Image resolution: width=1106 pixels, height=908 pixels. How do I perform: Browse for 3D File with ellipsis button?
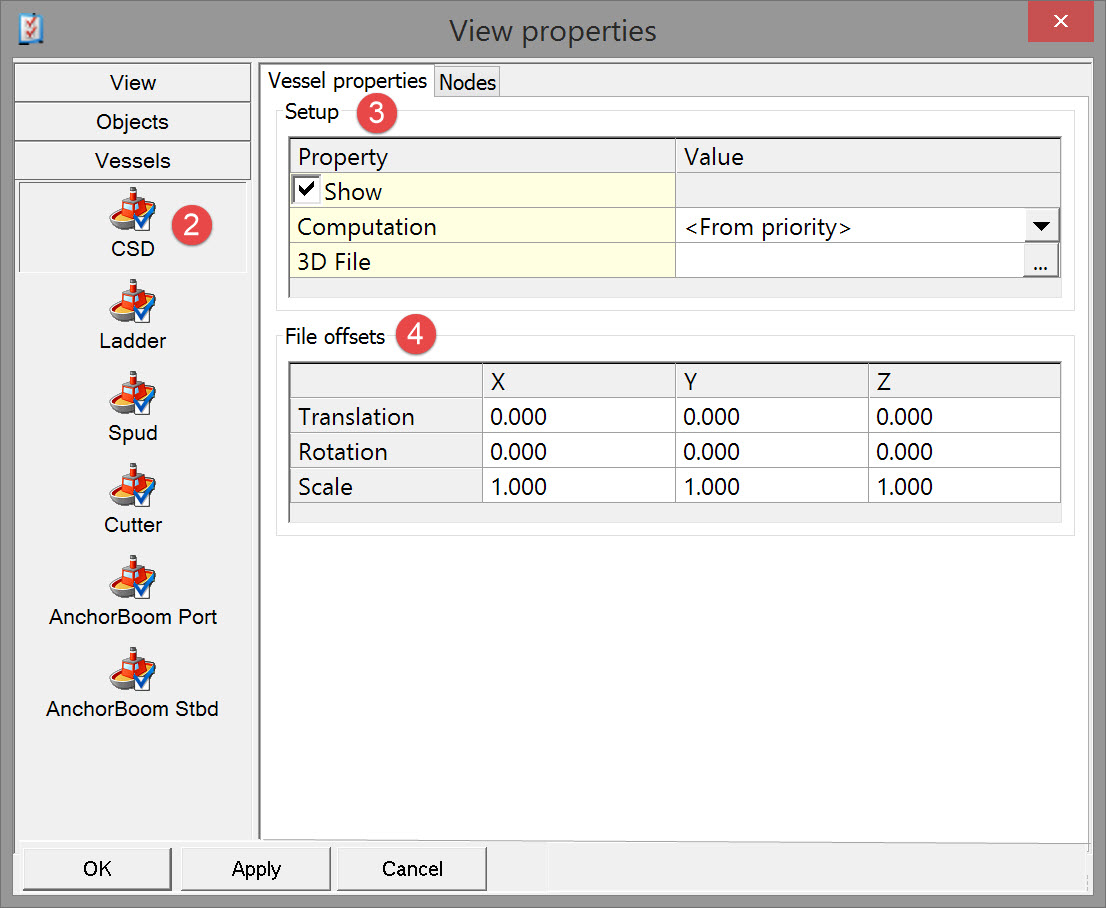coord(1041,262)
